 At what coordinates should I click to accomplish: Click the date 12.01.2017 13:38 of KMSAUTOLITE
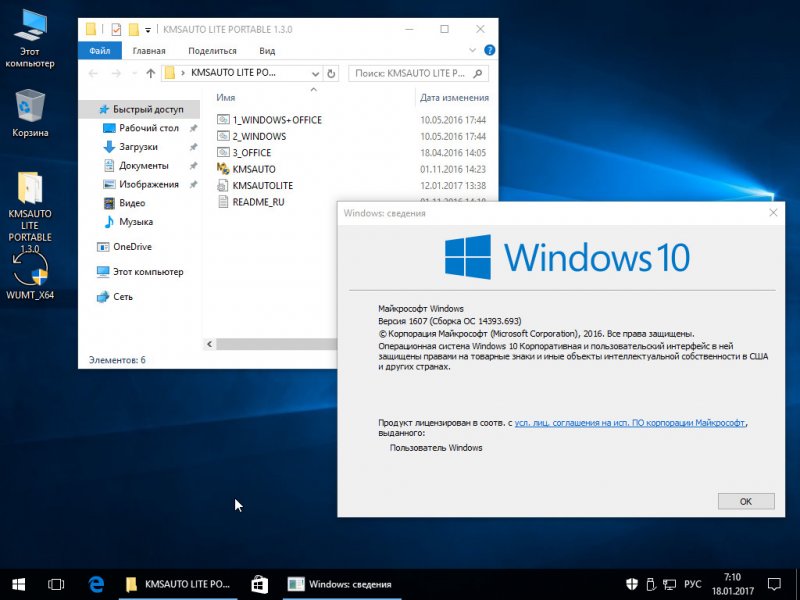point(453,185)
